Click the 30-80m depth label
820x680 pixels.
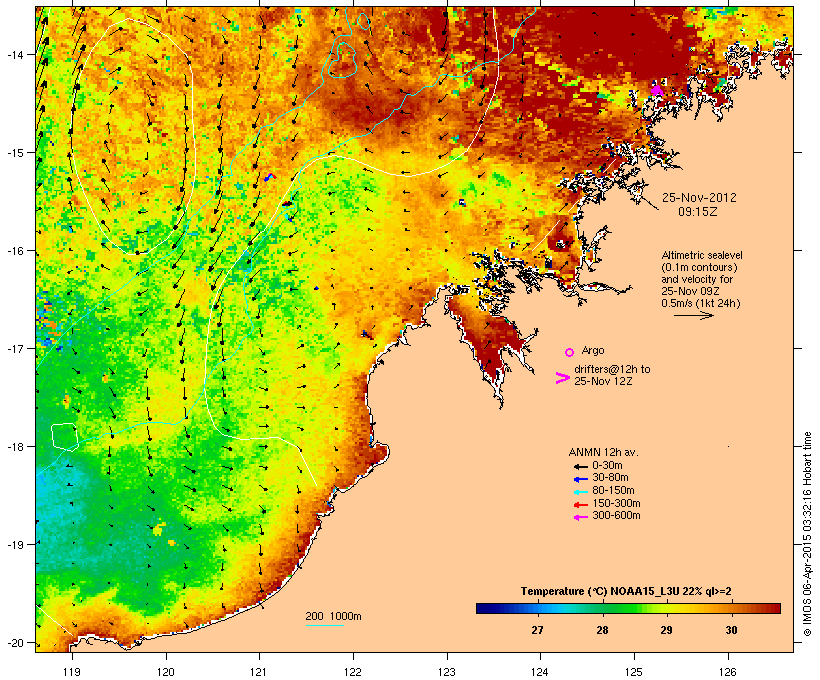tap(610, 478)
